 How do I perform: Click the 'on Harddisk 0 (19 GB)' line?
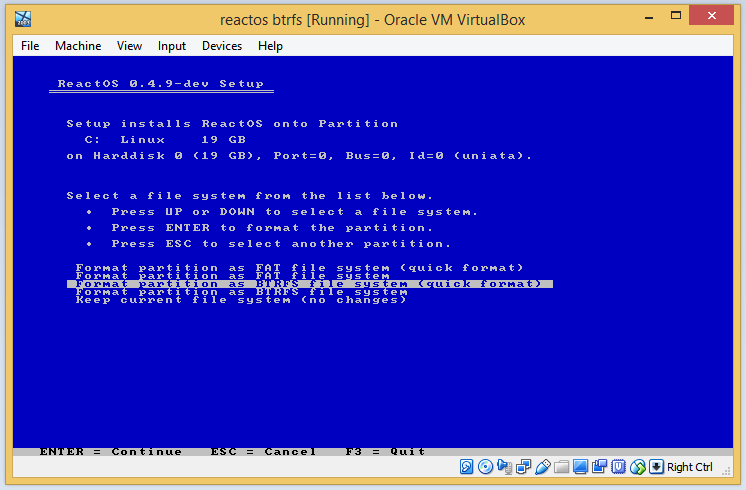299,156
